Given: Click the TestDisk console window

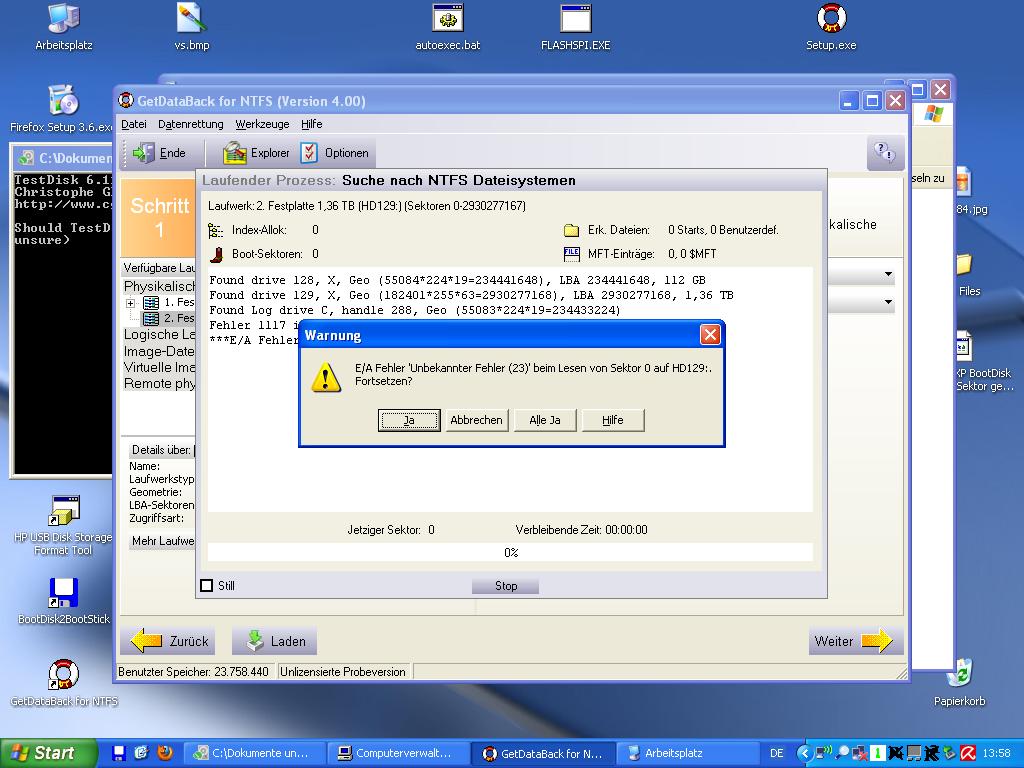Looking at the screenshot, I should [x=63, y=312].
